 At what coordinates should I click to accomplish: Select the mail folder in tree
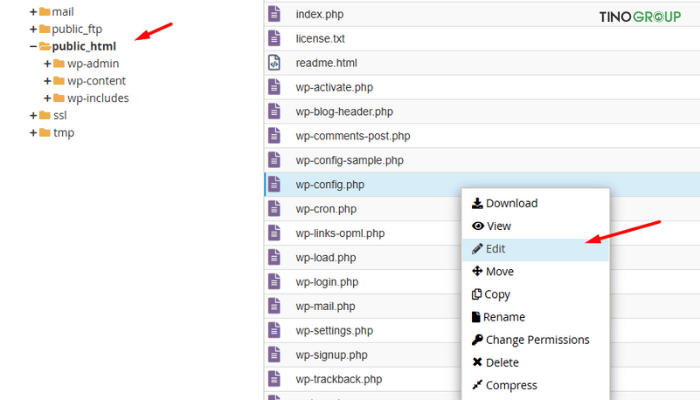[62, 12]
